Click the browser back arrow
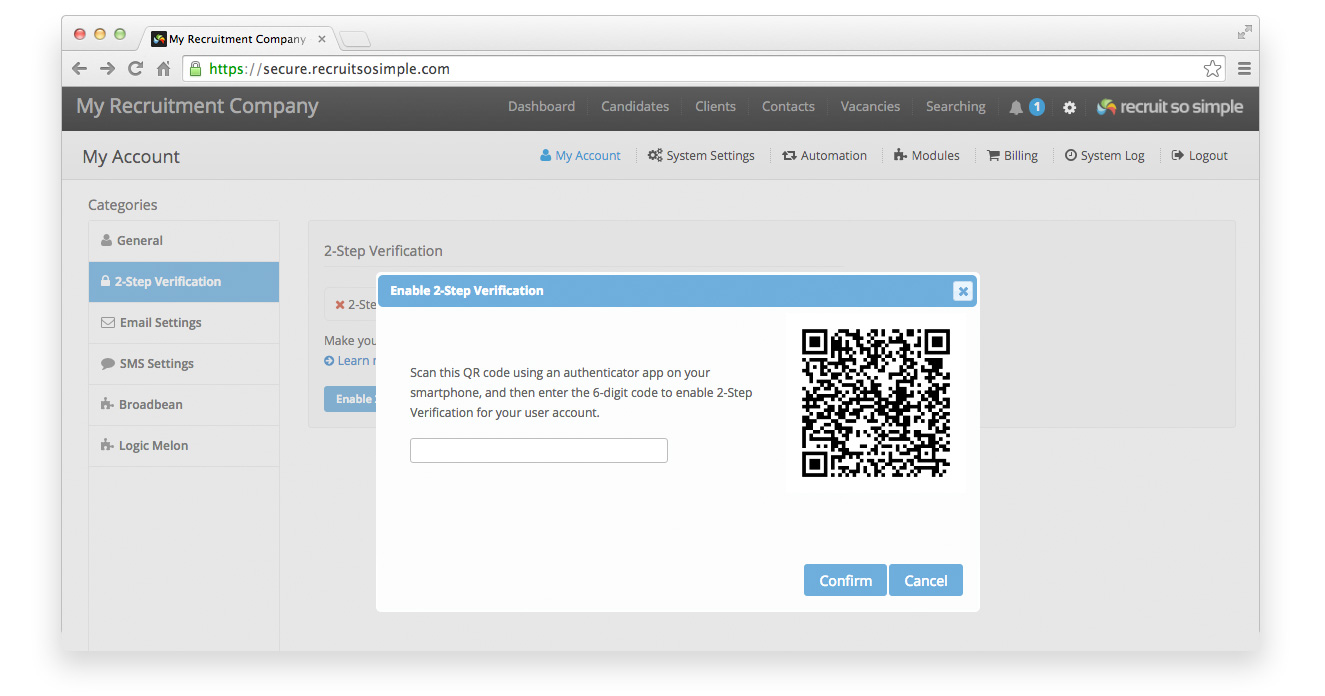This screenshot has height=696, width=1325. (80, 69)
